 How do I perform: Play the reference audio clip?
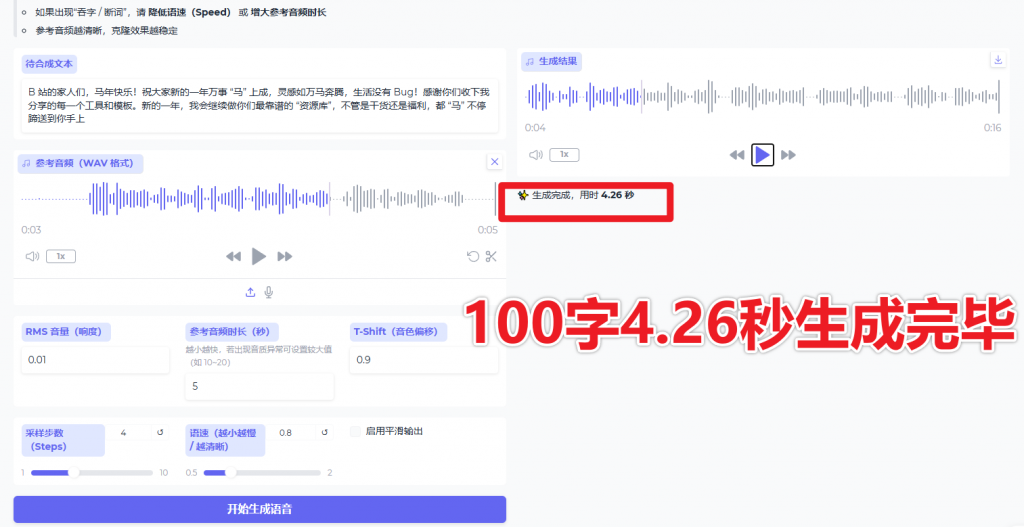click(x=259, y=256)
